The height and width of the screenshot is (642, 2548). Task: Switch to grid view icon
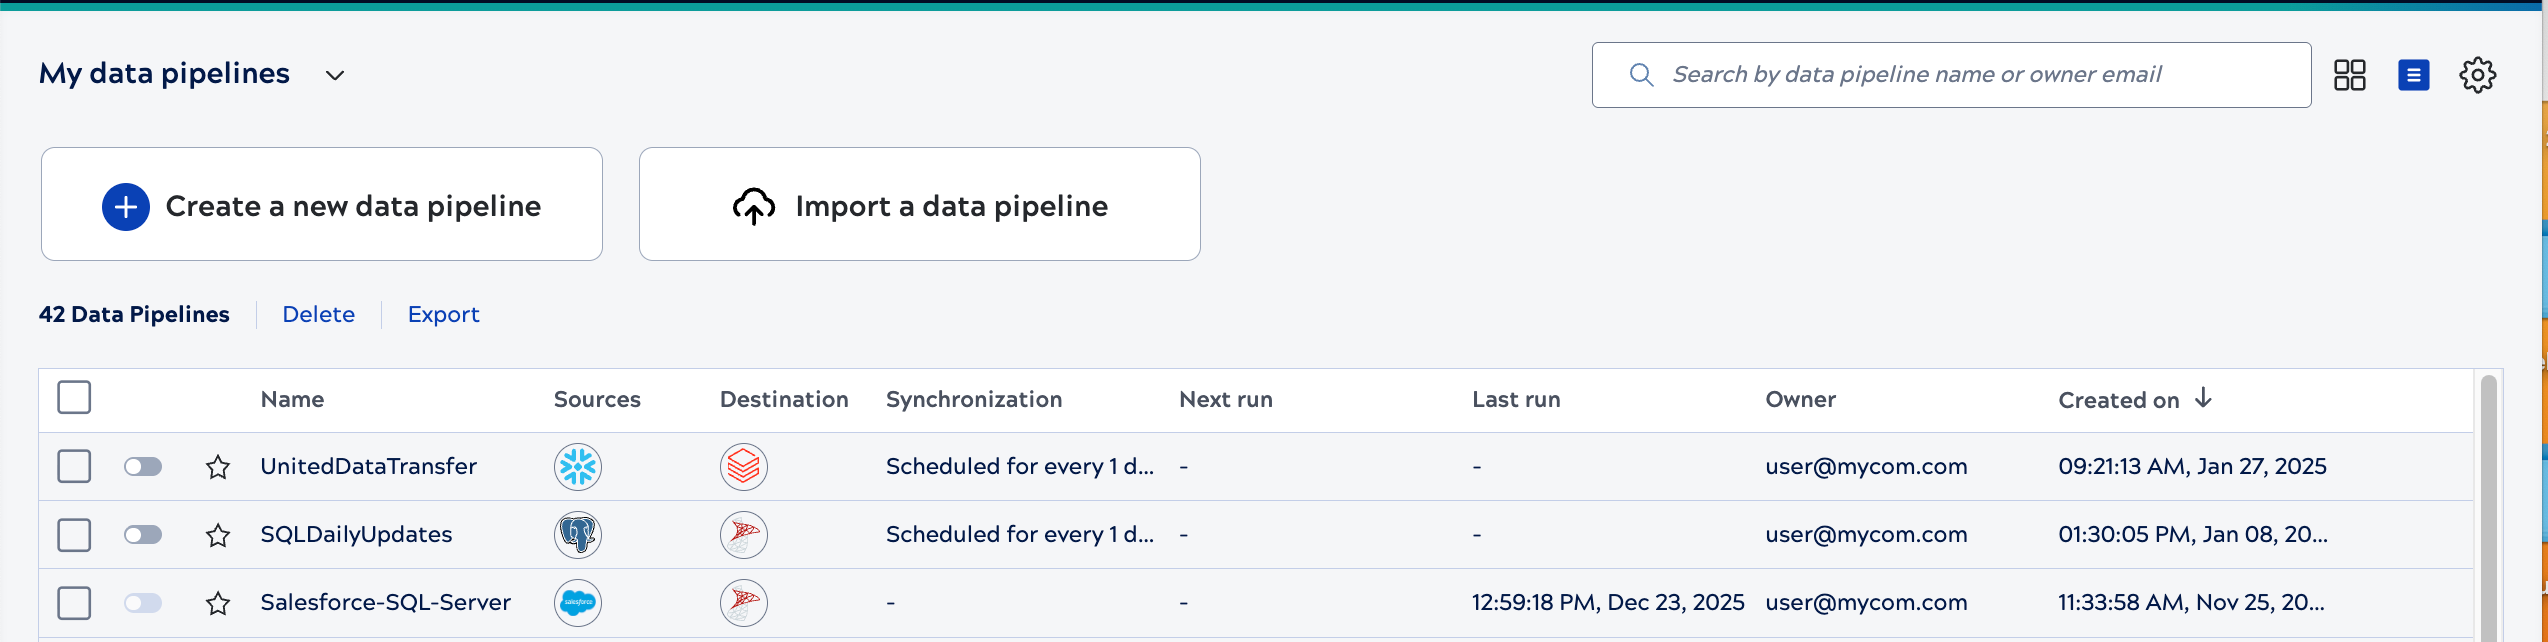[x=2349, y=75]
